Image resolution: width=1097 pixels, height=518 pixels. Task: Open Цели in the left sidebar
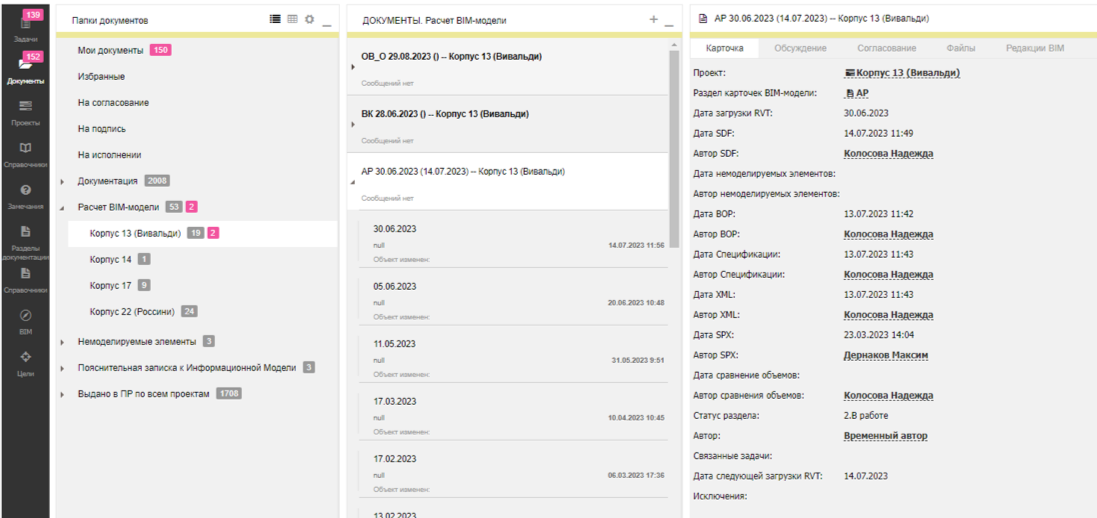(x=25, y=363)
